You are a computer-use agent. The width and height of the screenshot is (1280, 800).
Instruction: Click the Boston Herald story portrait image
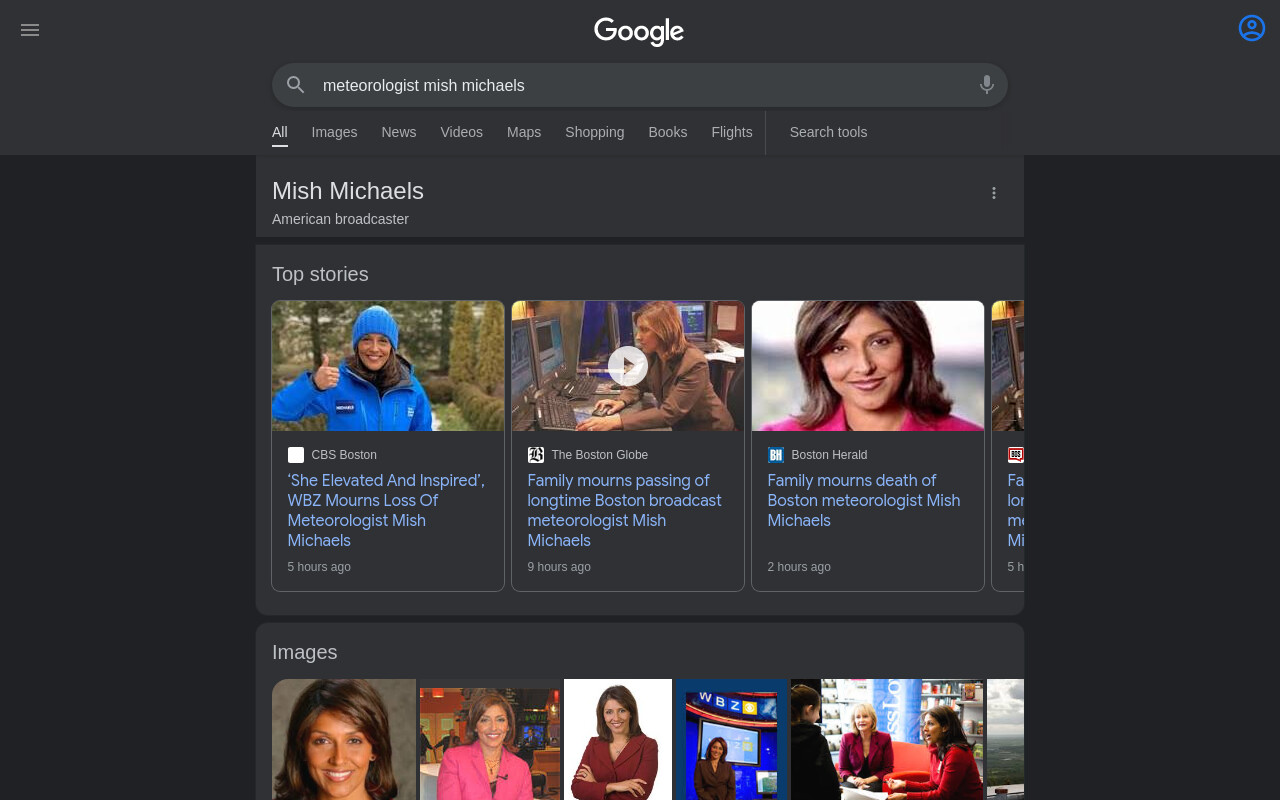pos(868,366)
